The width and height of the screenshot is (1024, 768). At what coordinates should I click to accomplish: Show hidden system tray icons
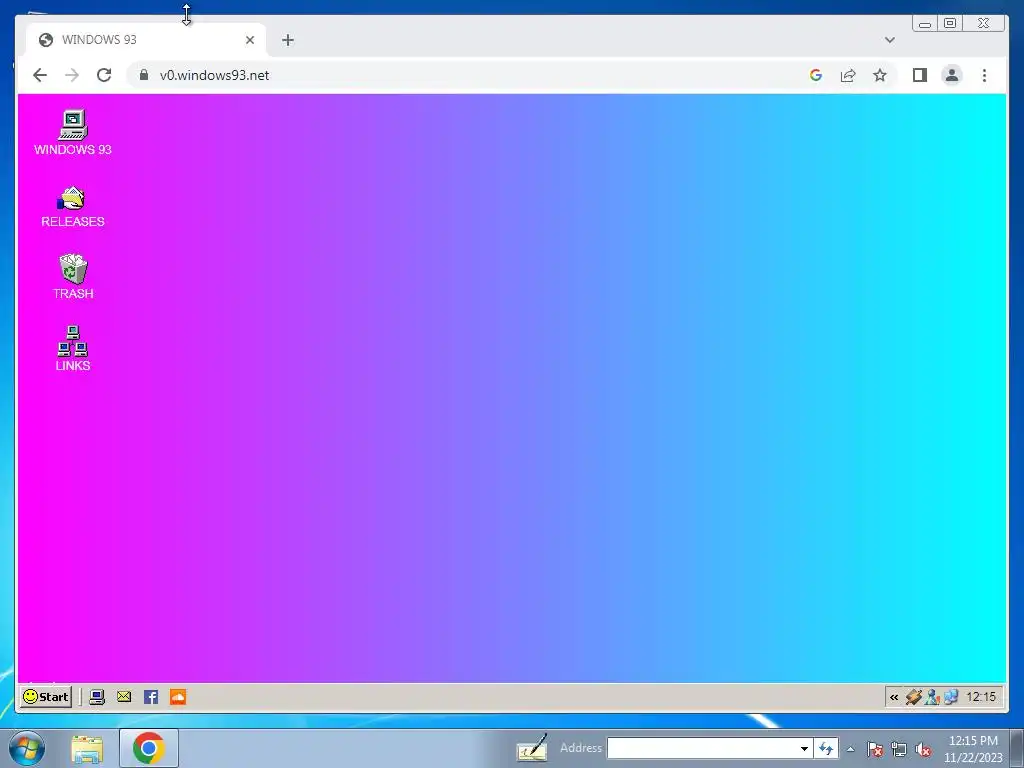[x=850, y=749]
